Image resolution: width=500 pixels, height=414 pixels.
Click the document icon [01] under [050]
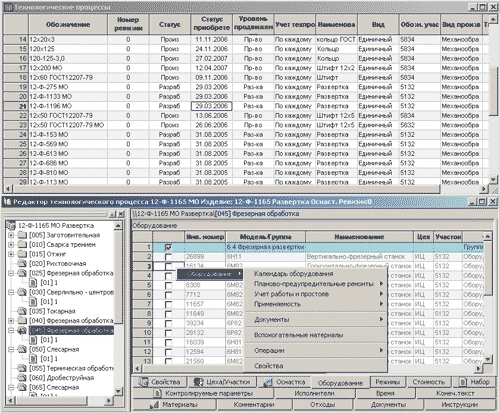tap(33, 359)
